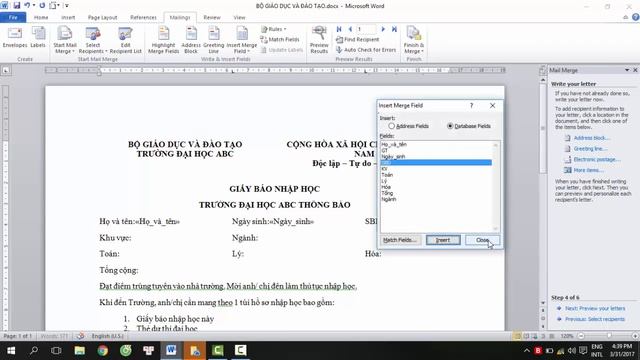Viewport: 640px width, 360px height.
Task: Click Previous: Select recipients link
Action: pyautogui.click(x=595, y=319)
